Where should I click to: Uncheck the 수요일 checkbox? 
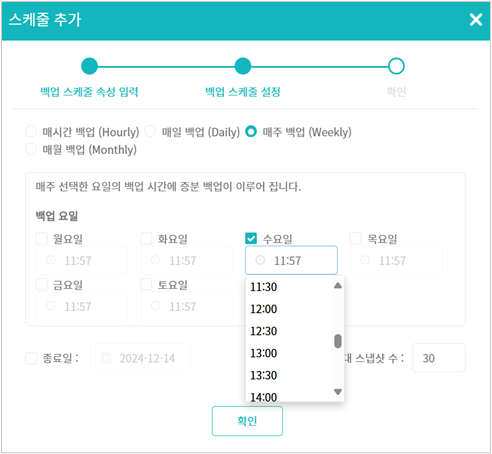click(251, 238)
